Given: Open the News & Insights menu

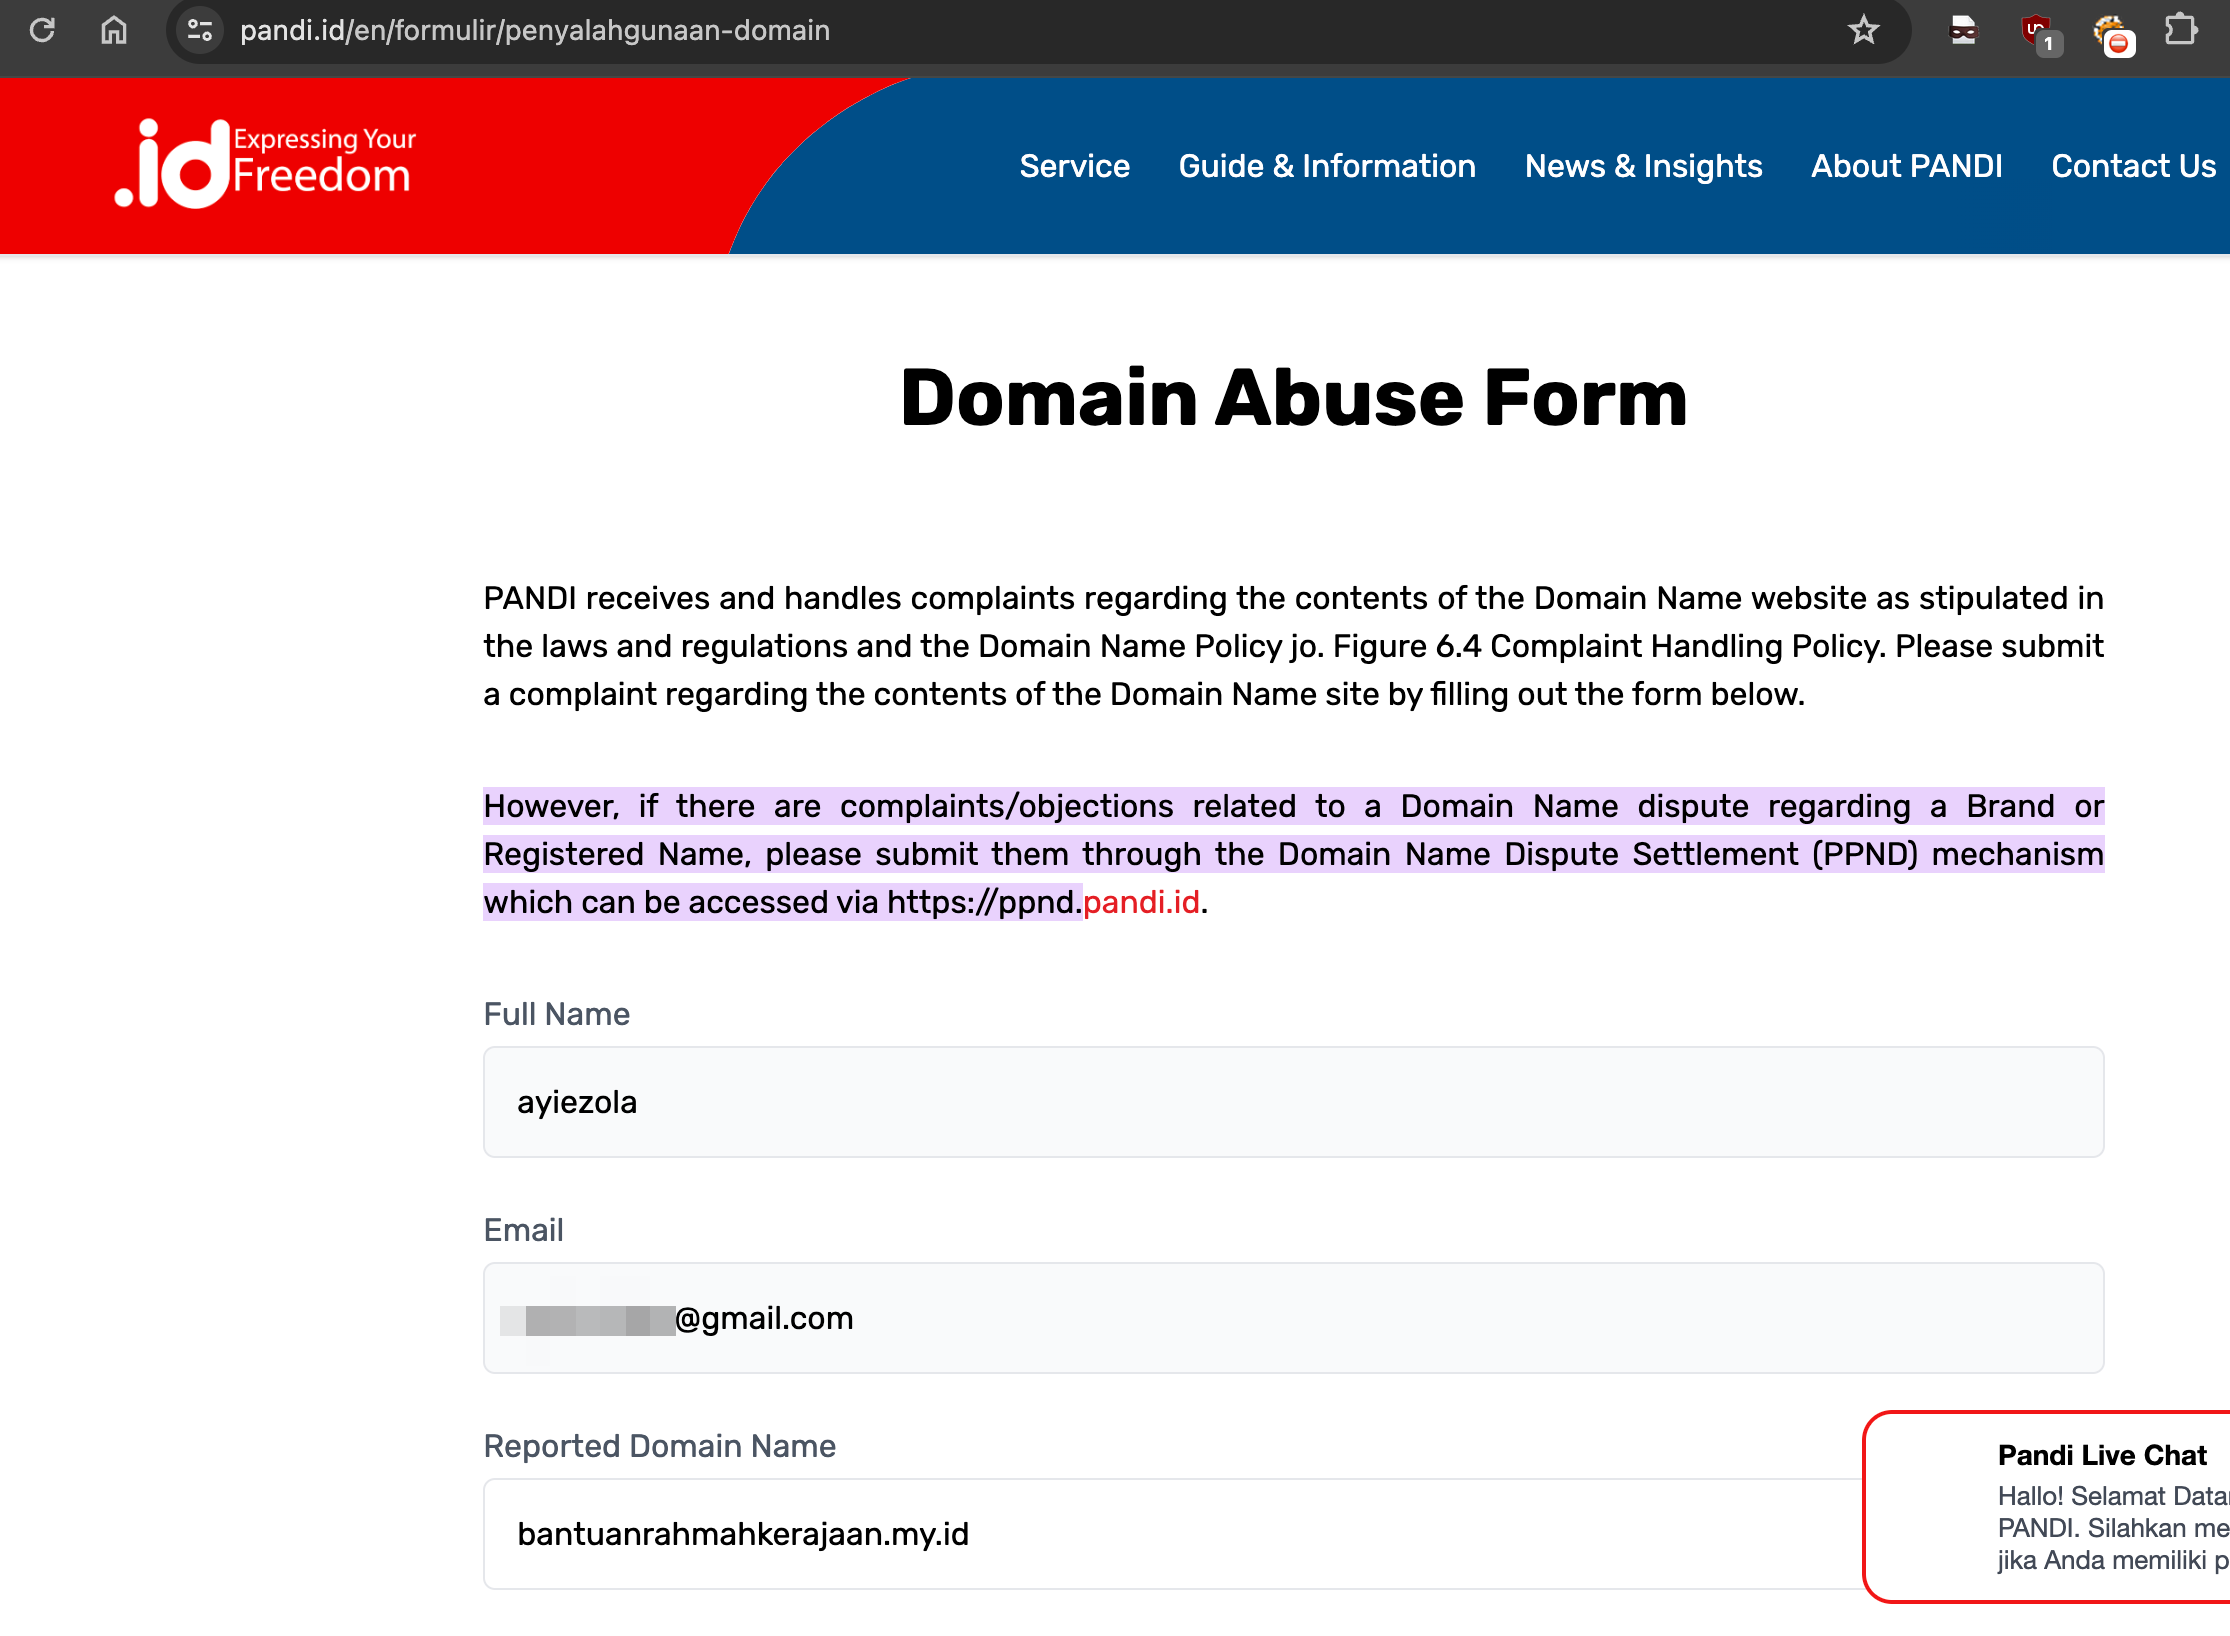Looking at the screenshot, I should tap(1643, 166).
